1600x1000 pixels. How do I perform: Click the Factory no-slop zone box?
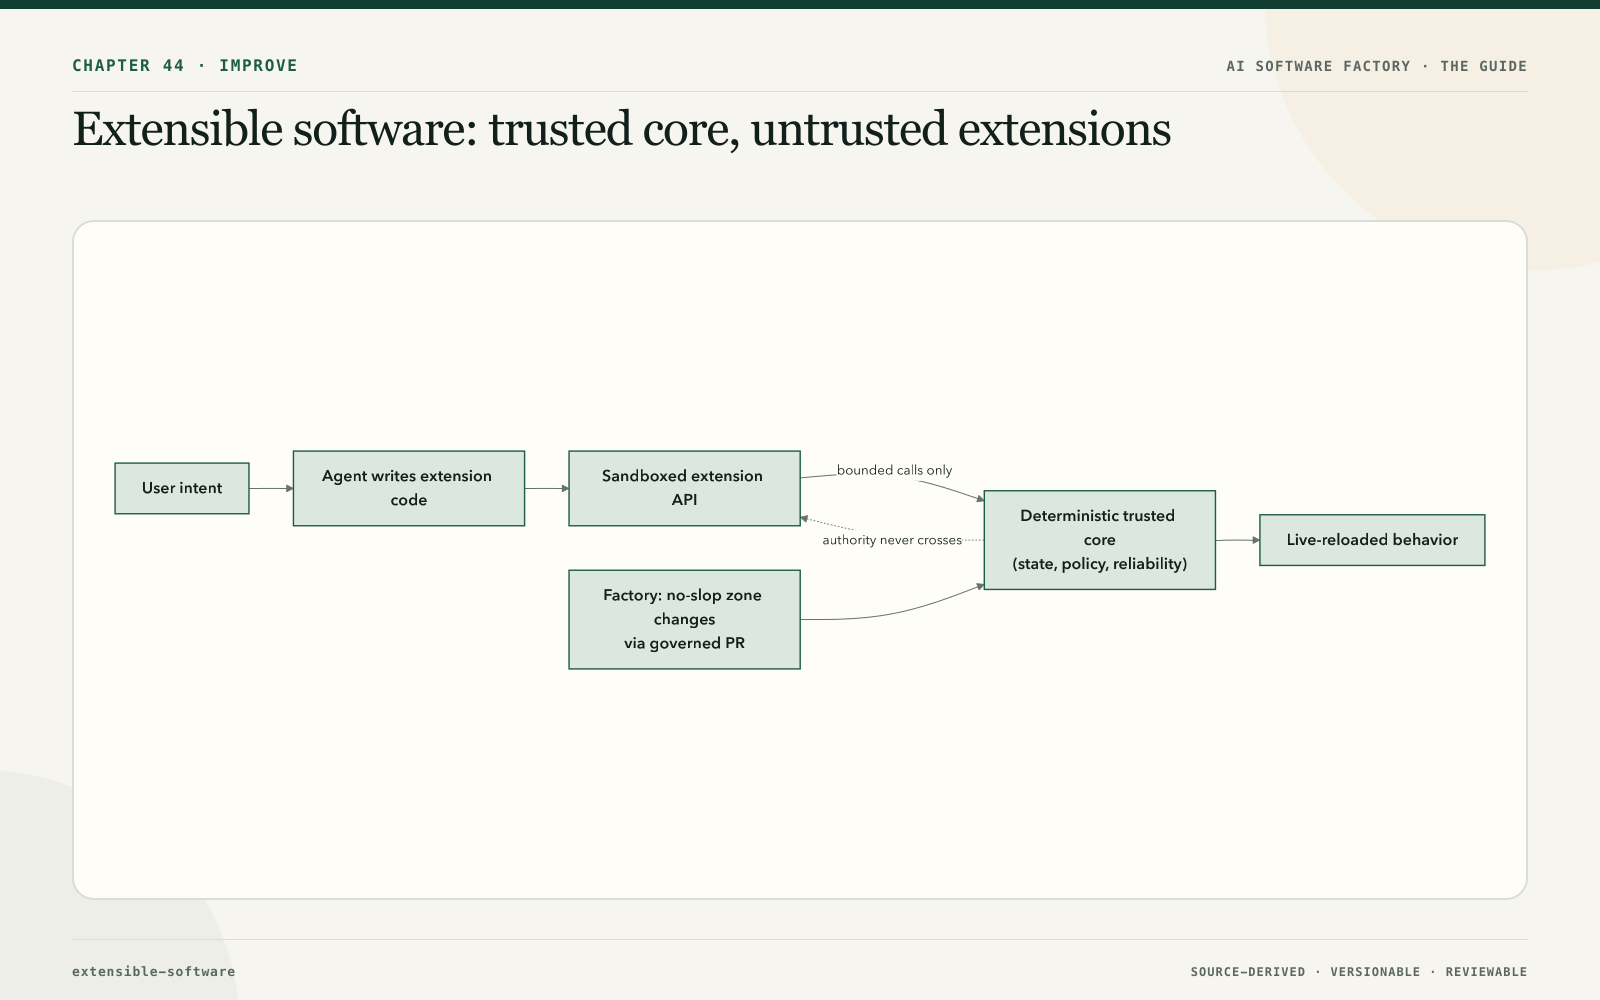684,620
